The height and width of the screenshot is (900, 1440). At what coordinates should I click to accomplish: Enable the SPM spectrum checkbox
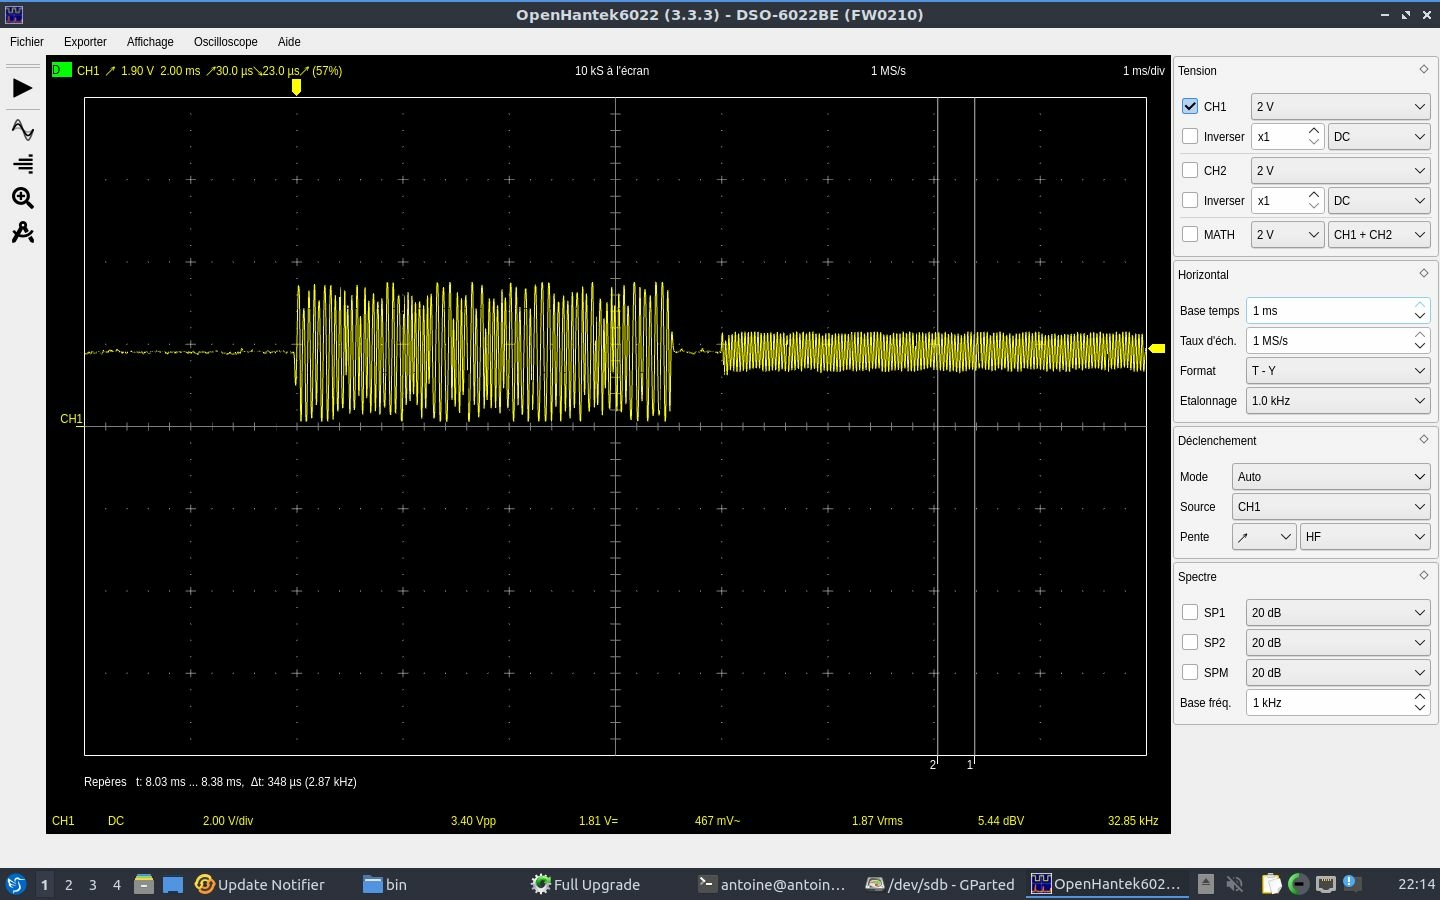pyautogui.click(x=1190, y=672)
